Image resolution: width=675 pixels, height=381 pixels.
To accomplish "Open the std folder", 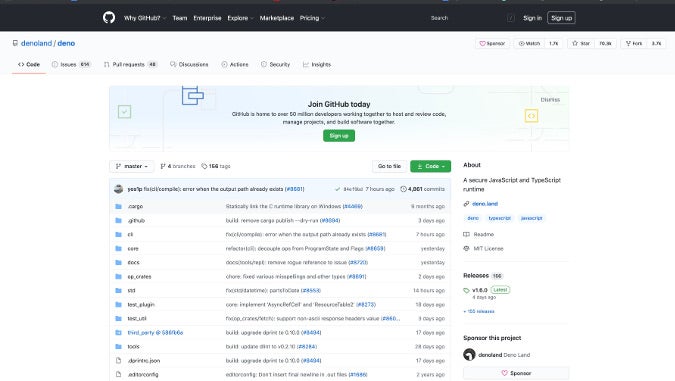I will click(x=131, y=291).
